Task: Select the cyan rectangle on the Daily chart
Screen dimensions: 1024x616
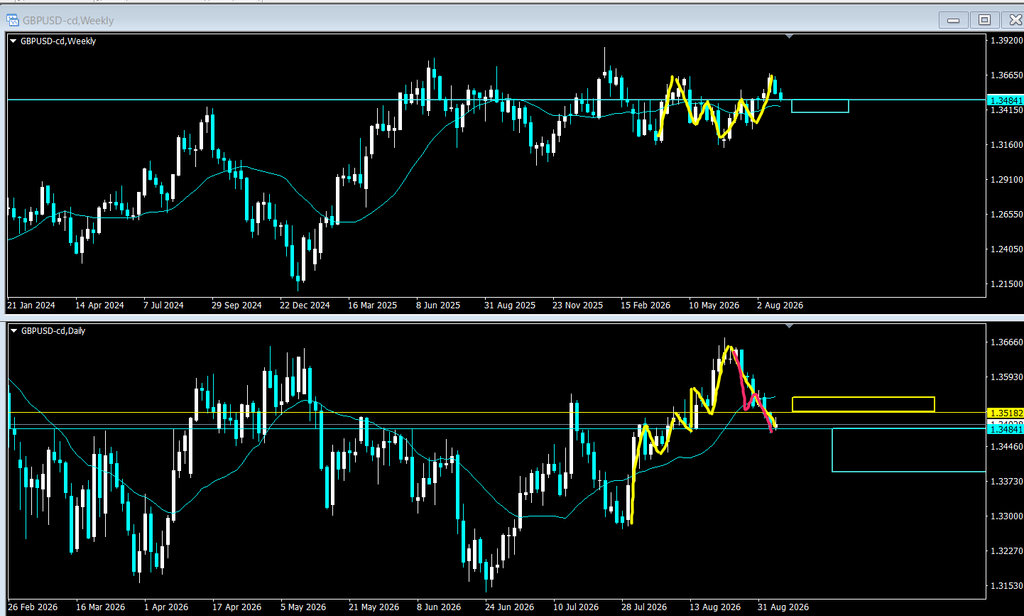Action: (908, 450)
